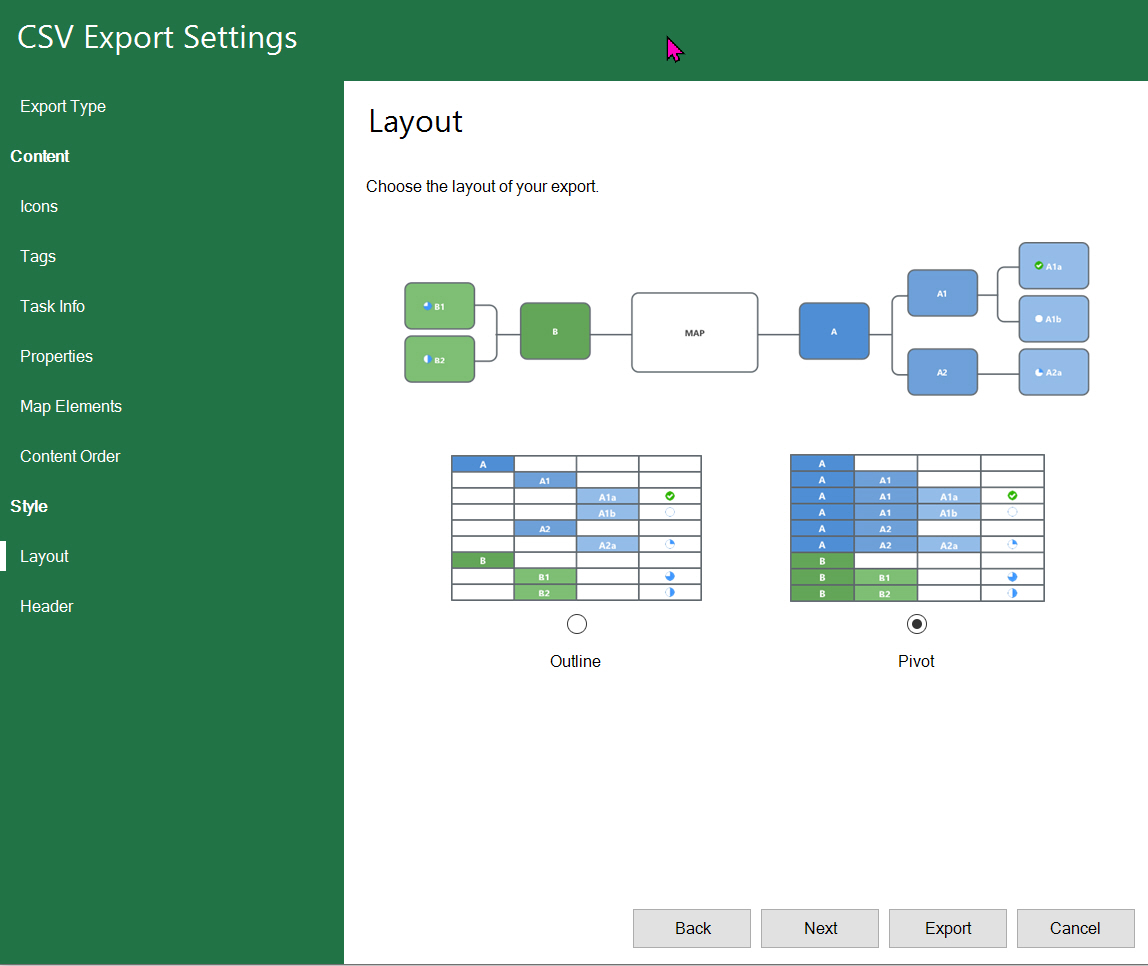The image size is (1148, 966).
Task: Switch to Task Info settings
Action: click(x=52, y=306)
